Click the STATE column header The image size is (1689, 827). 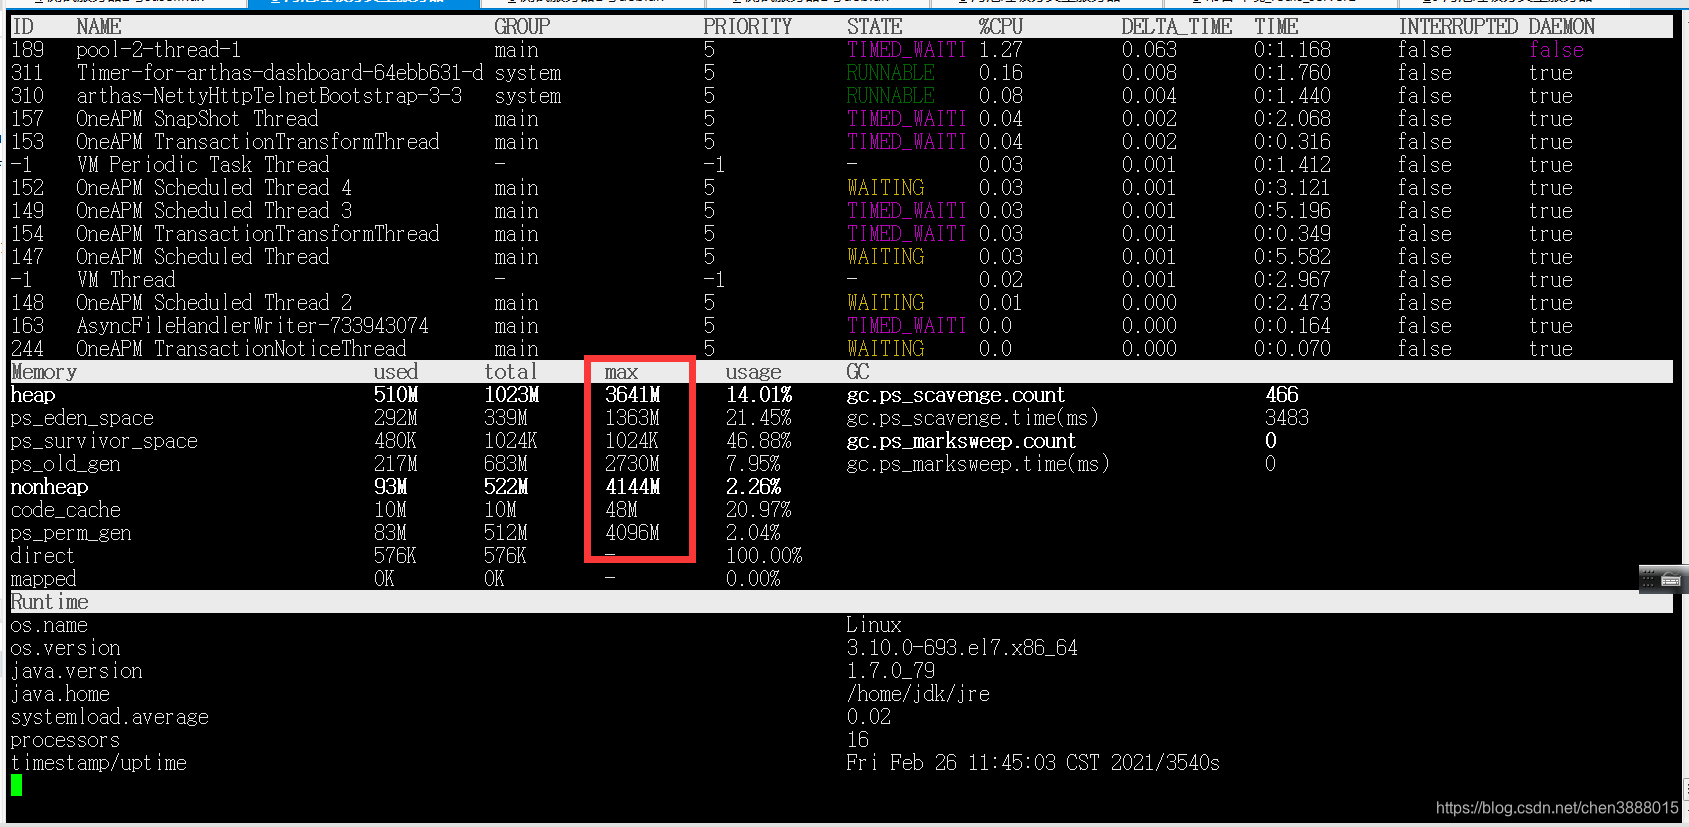[x=874, y=27]
